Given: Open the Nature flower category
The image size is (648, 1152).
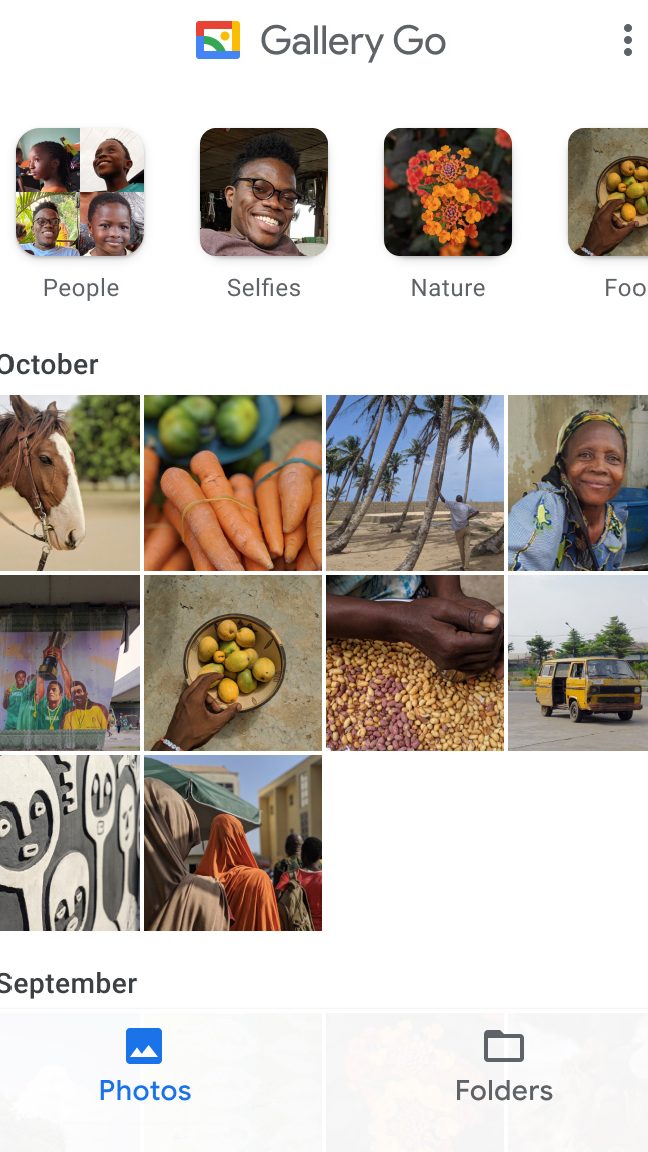Looking at the screenshot, I should click(447, 192).
